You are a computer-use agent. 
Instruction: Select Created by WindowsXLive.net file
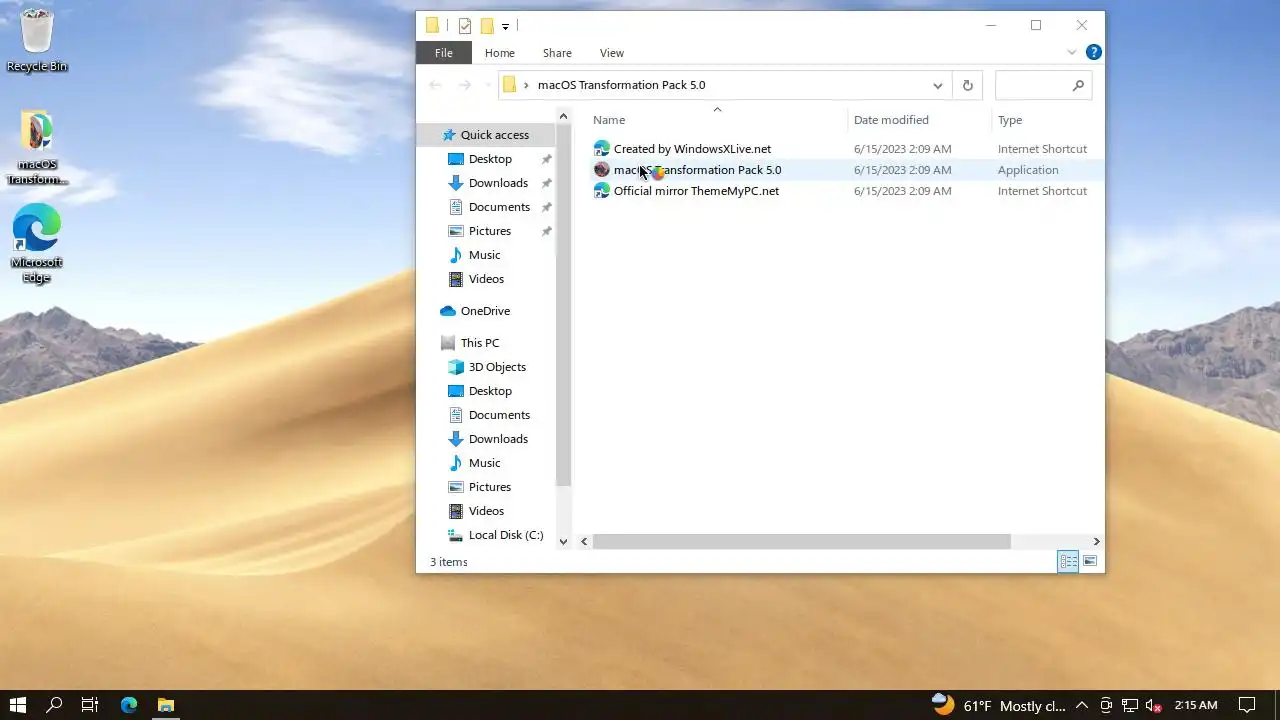[692, 149]
